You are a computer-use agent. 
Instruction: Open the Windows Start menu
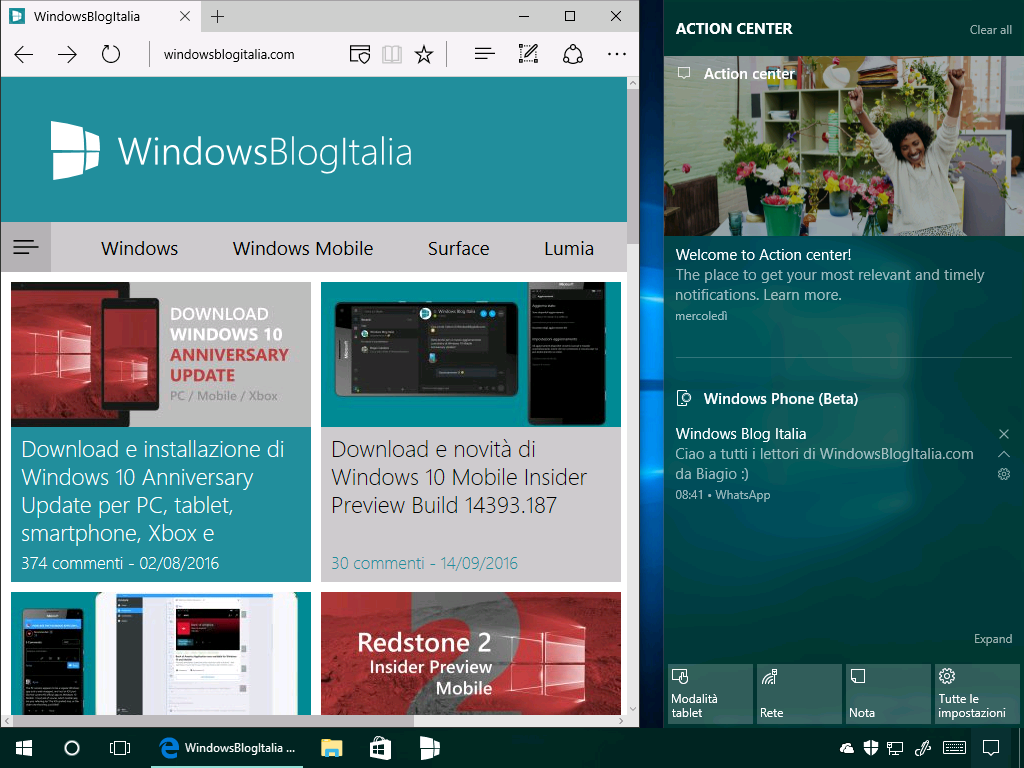tap(24, 748)
